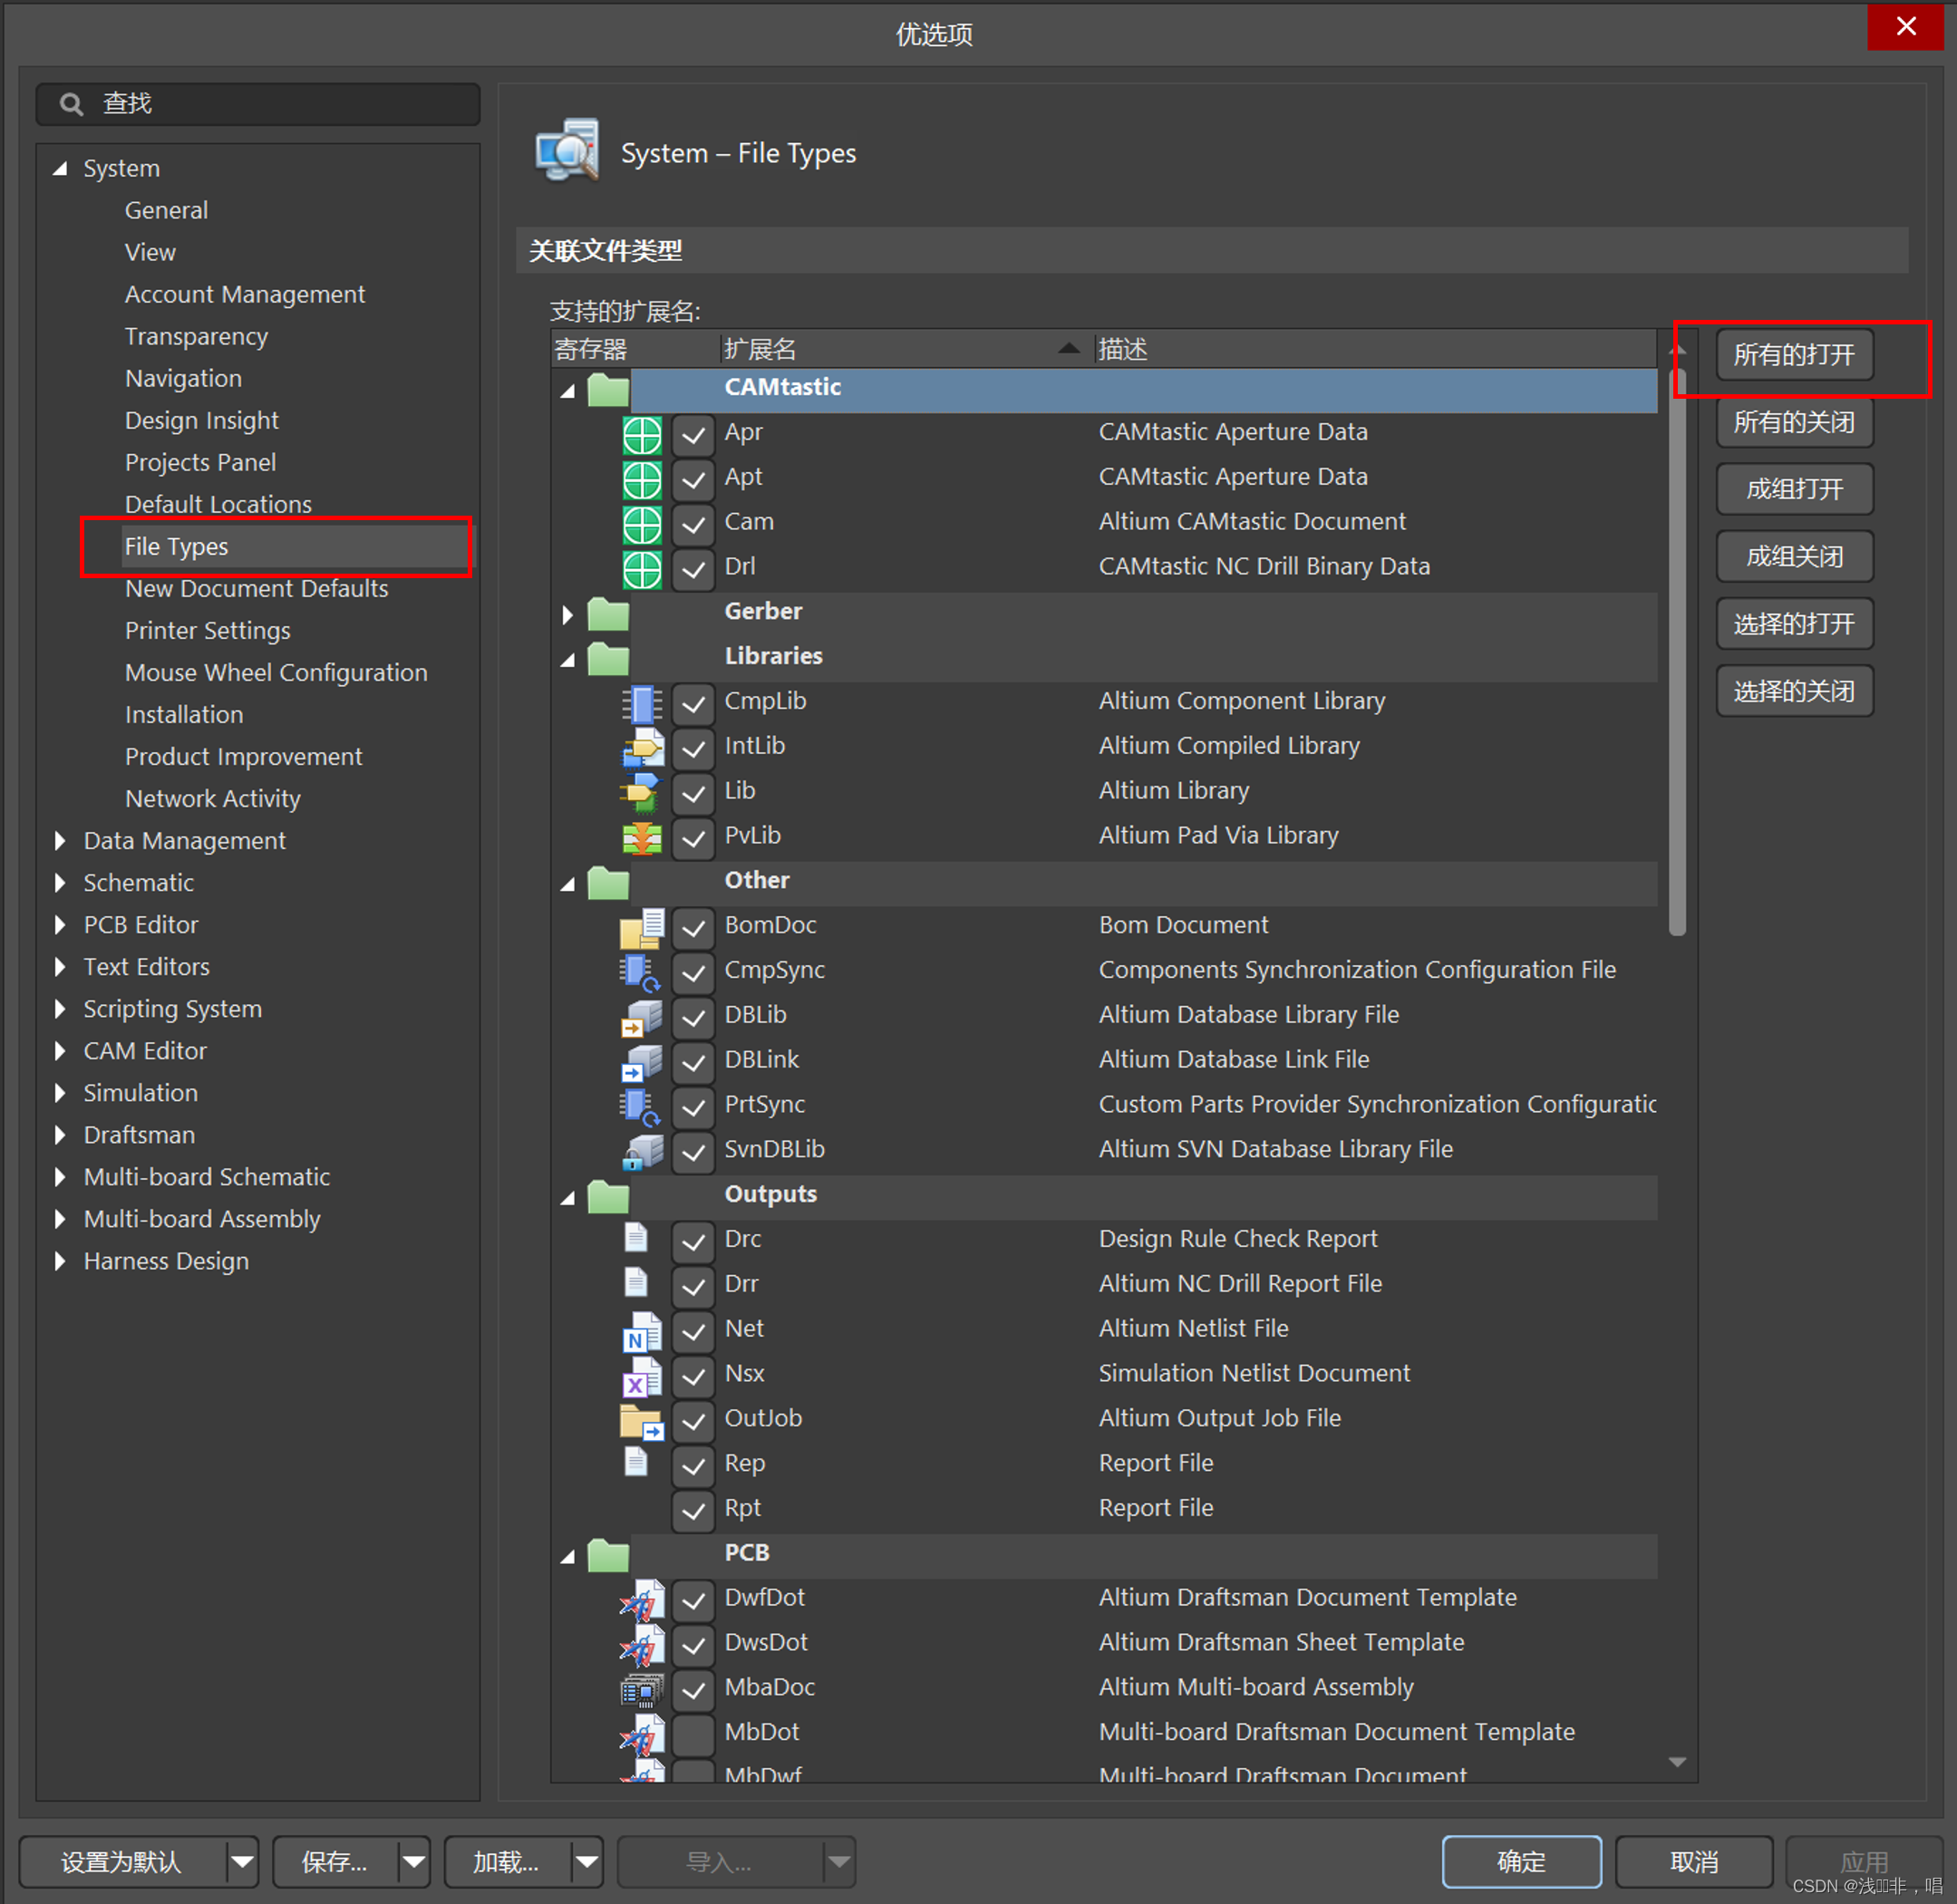
Task: Click the OutJob output job icon
Action: tap(642, 1420)
